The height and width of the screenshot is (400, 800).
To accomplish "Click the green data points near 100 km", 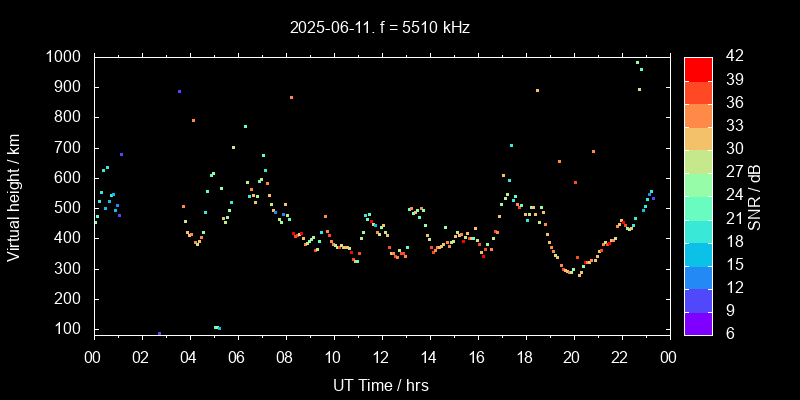I will point(217,327).
